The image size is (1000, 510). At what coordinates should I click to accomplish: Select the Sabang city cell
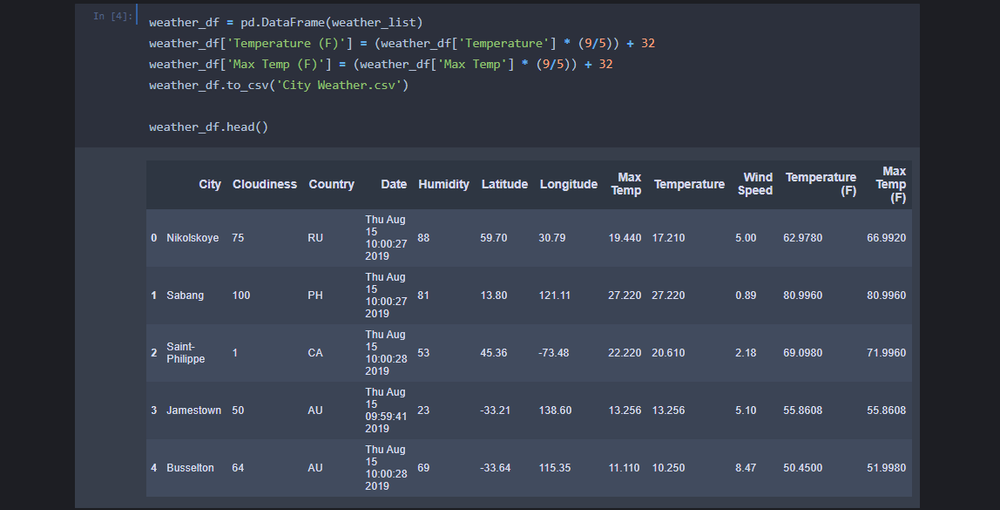[x=185, y=295]
